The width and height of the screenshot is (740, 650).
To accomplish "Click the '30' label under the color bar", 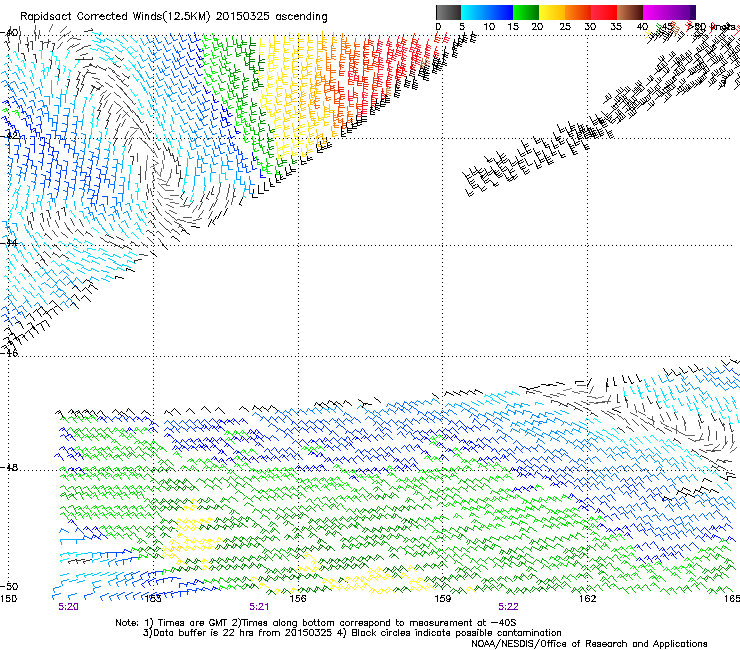I will (x=590, y=27).
